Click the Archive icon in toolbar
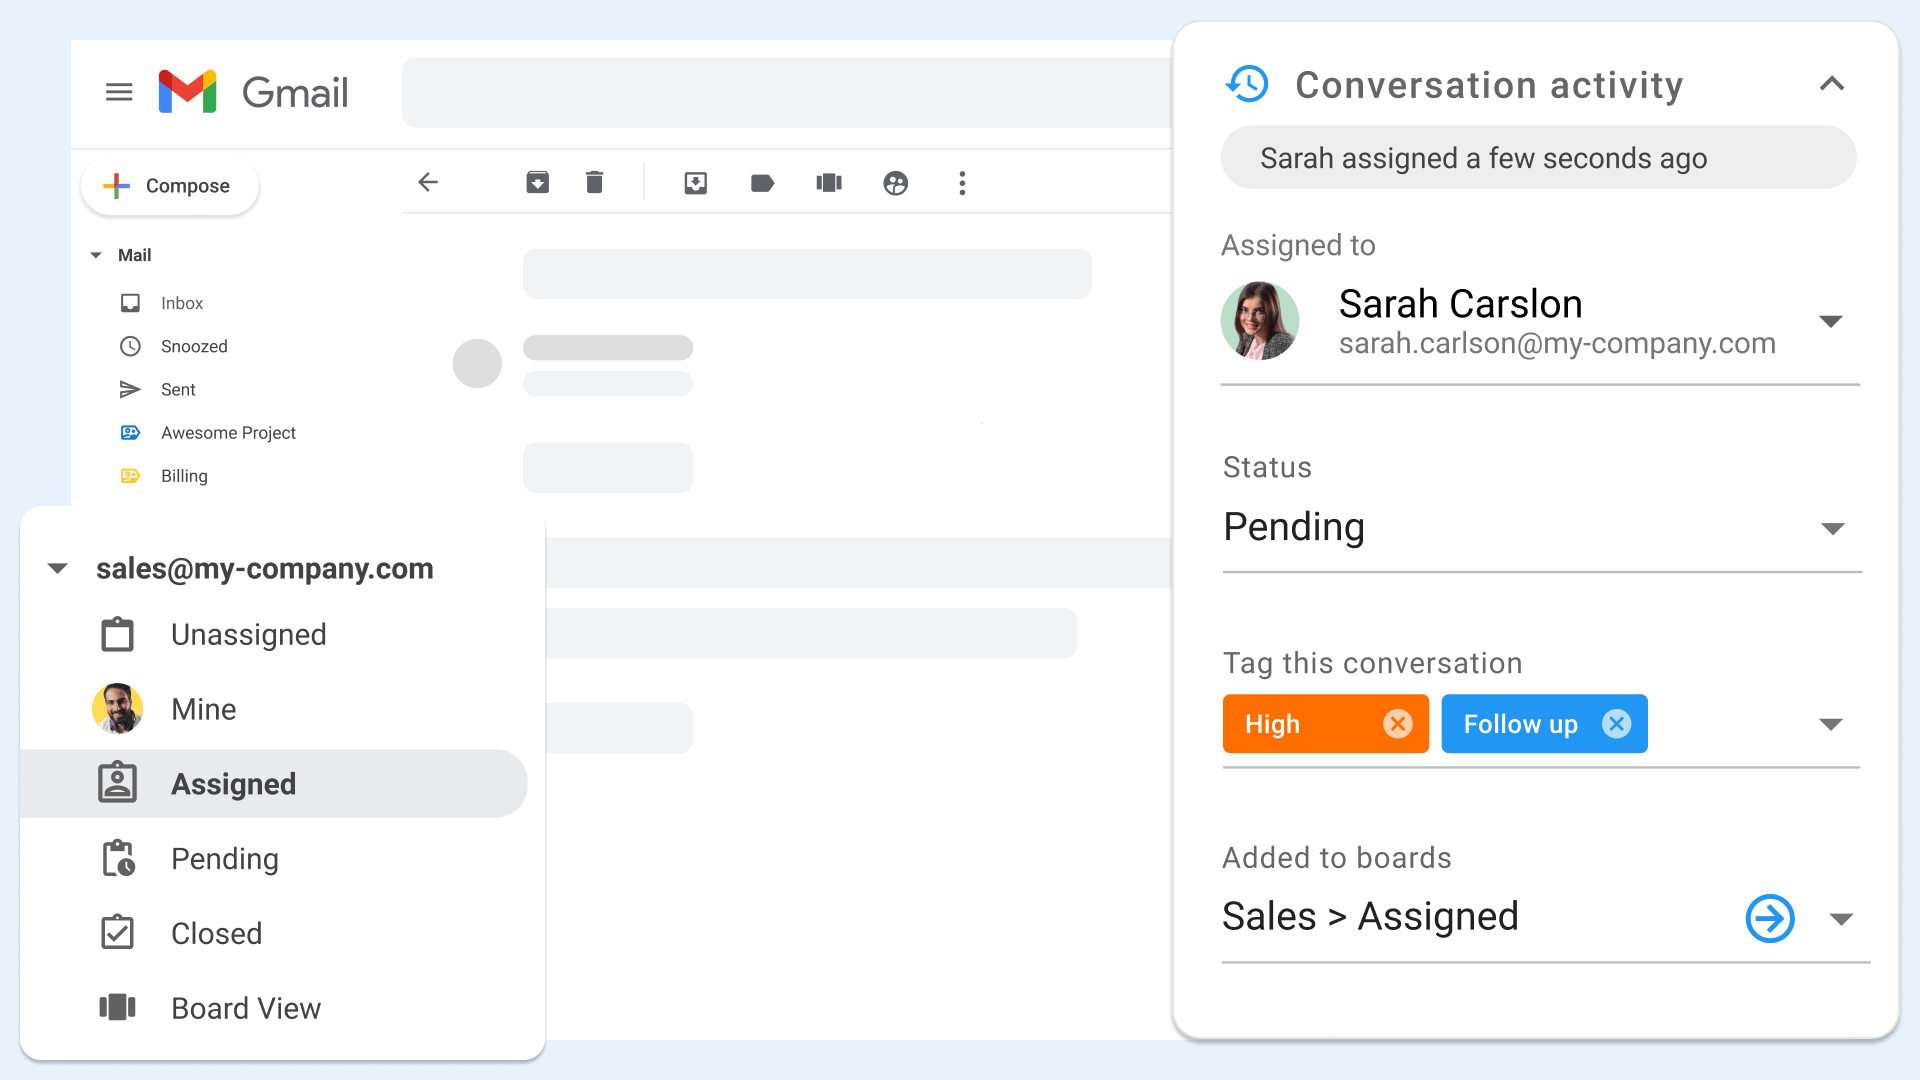Screen dimensions: 1920x1080 (x=534, y=182)
